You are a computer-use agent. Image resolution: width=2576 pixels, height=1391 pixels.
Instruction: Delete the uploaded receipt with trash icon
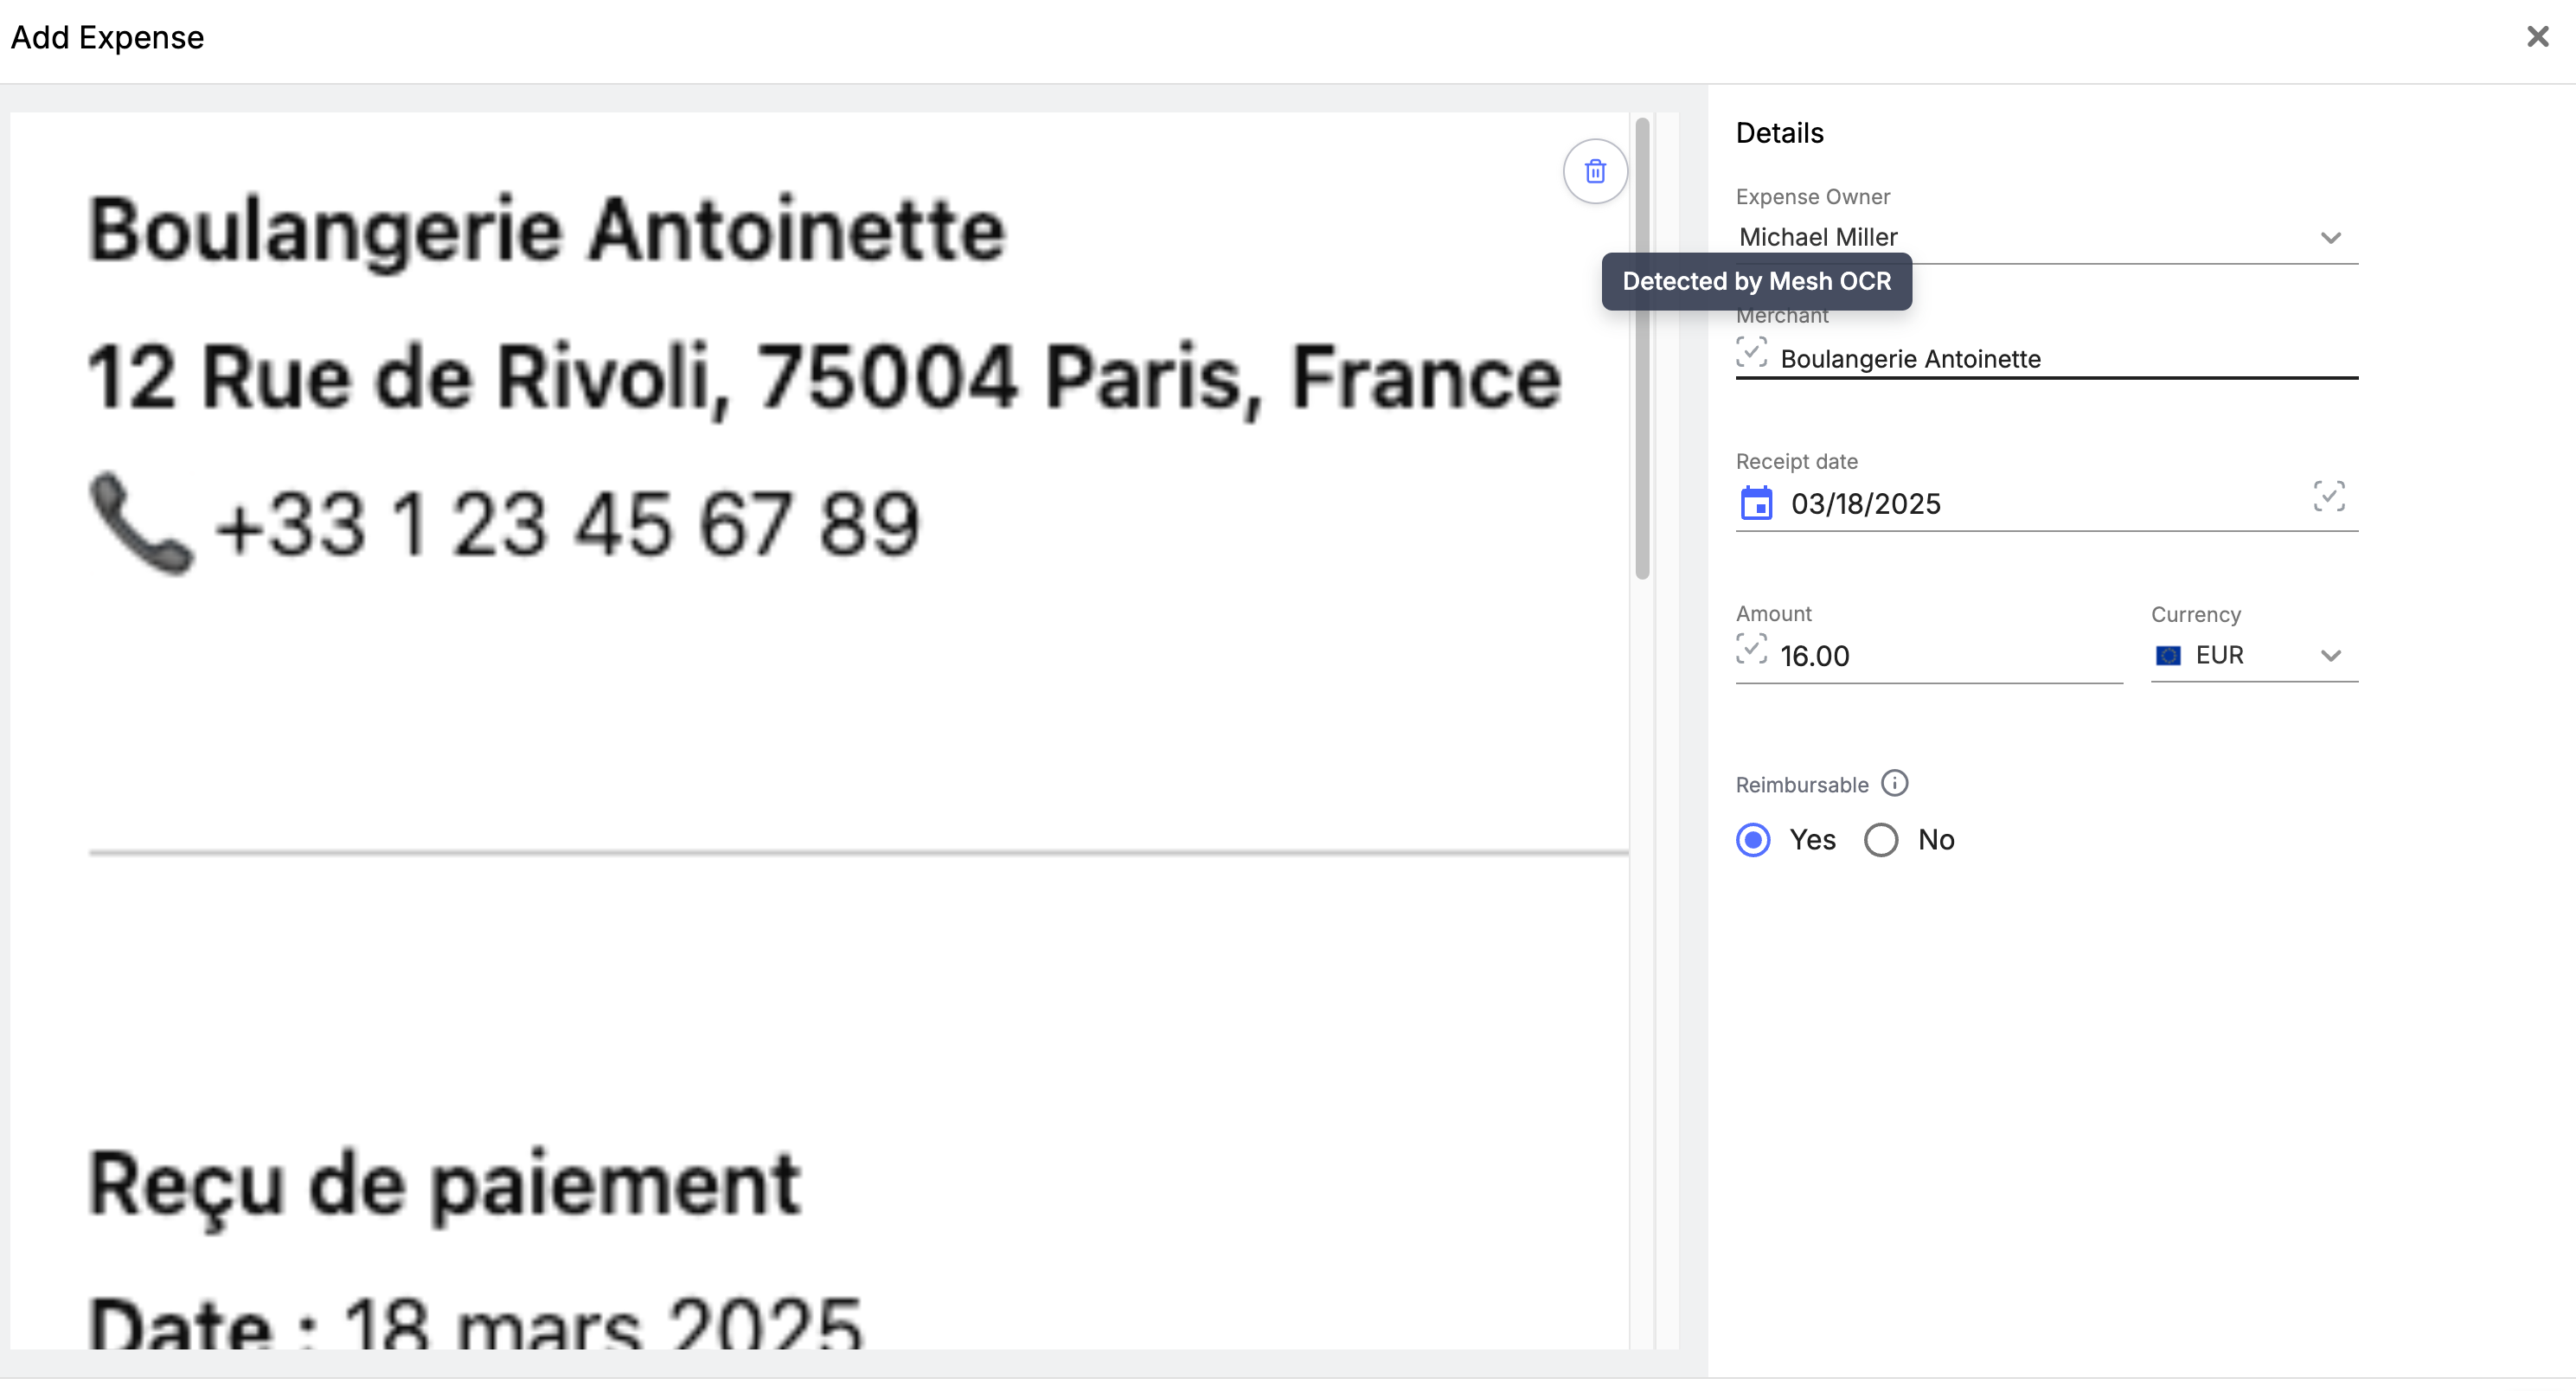point(1595,171)
